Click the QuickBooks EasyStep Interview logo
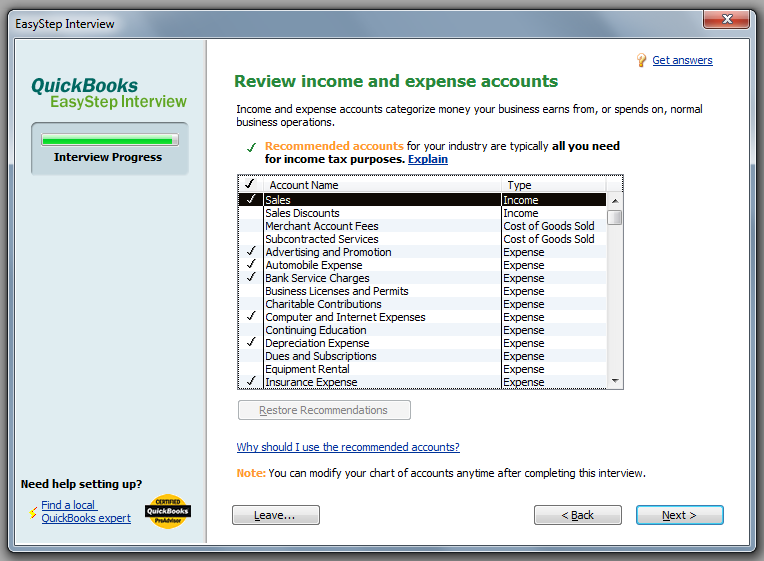Image resolution: width=764 pixels, height=561 pixels. 109,93
